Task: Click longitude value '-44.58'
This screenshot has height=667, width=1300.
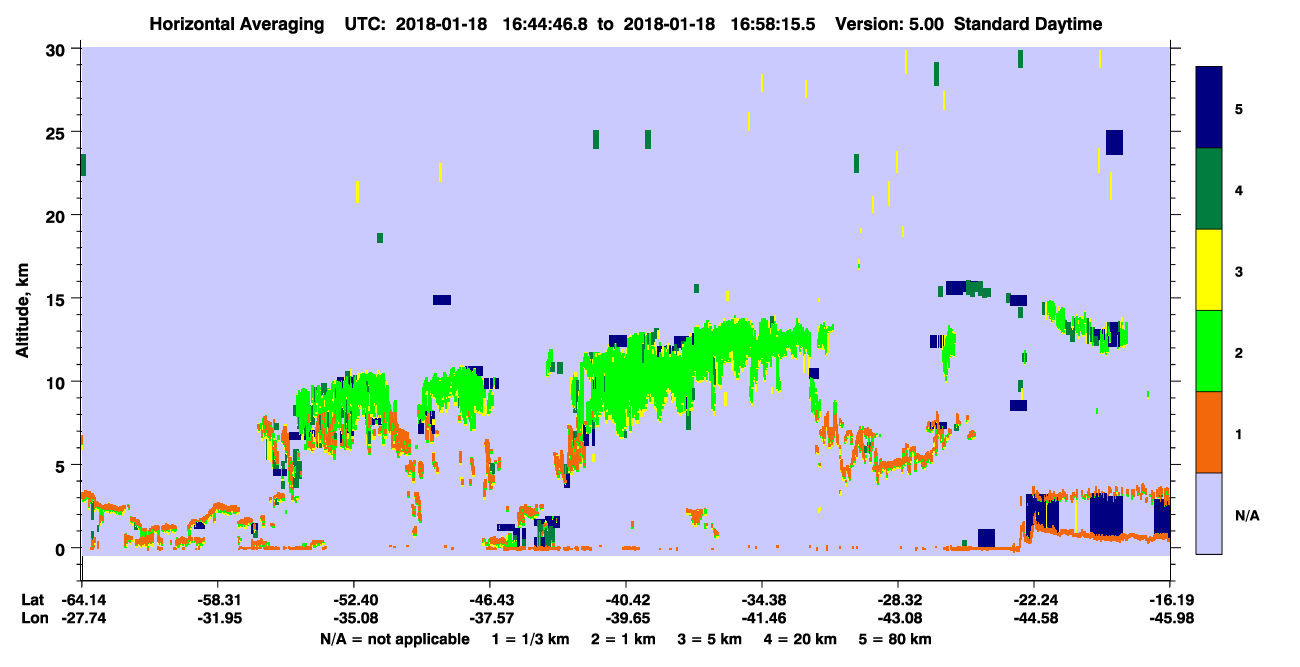Action: pos(1034,619)
